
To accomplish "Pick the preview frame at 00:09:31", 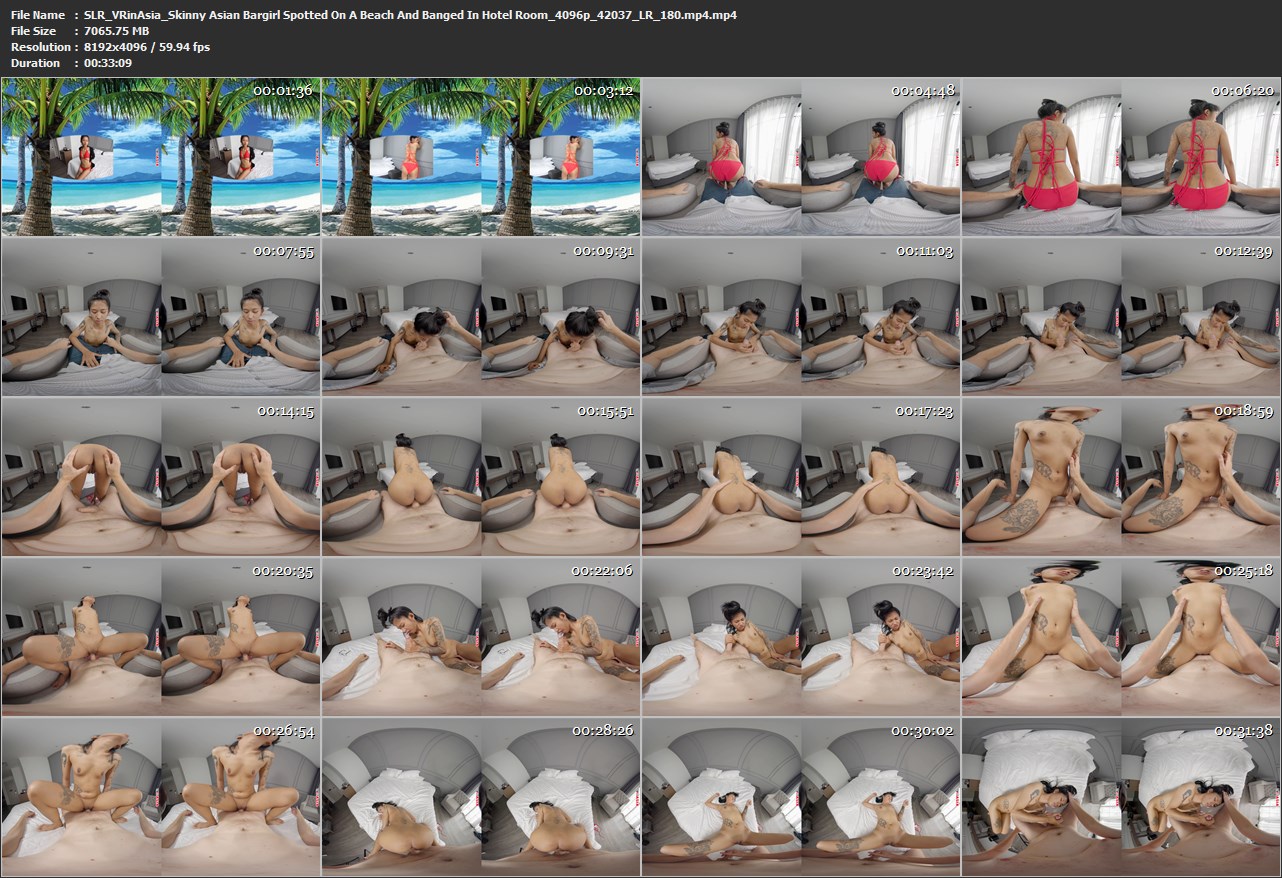I will (x=481, y=317).
